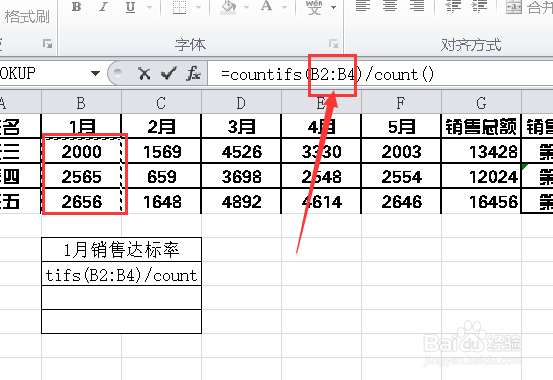553x380 pixels.
Task: Click header cell 5月
Action: [x=401, y=126]
